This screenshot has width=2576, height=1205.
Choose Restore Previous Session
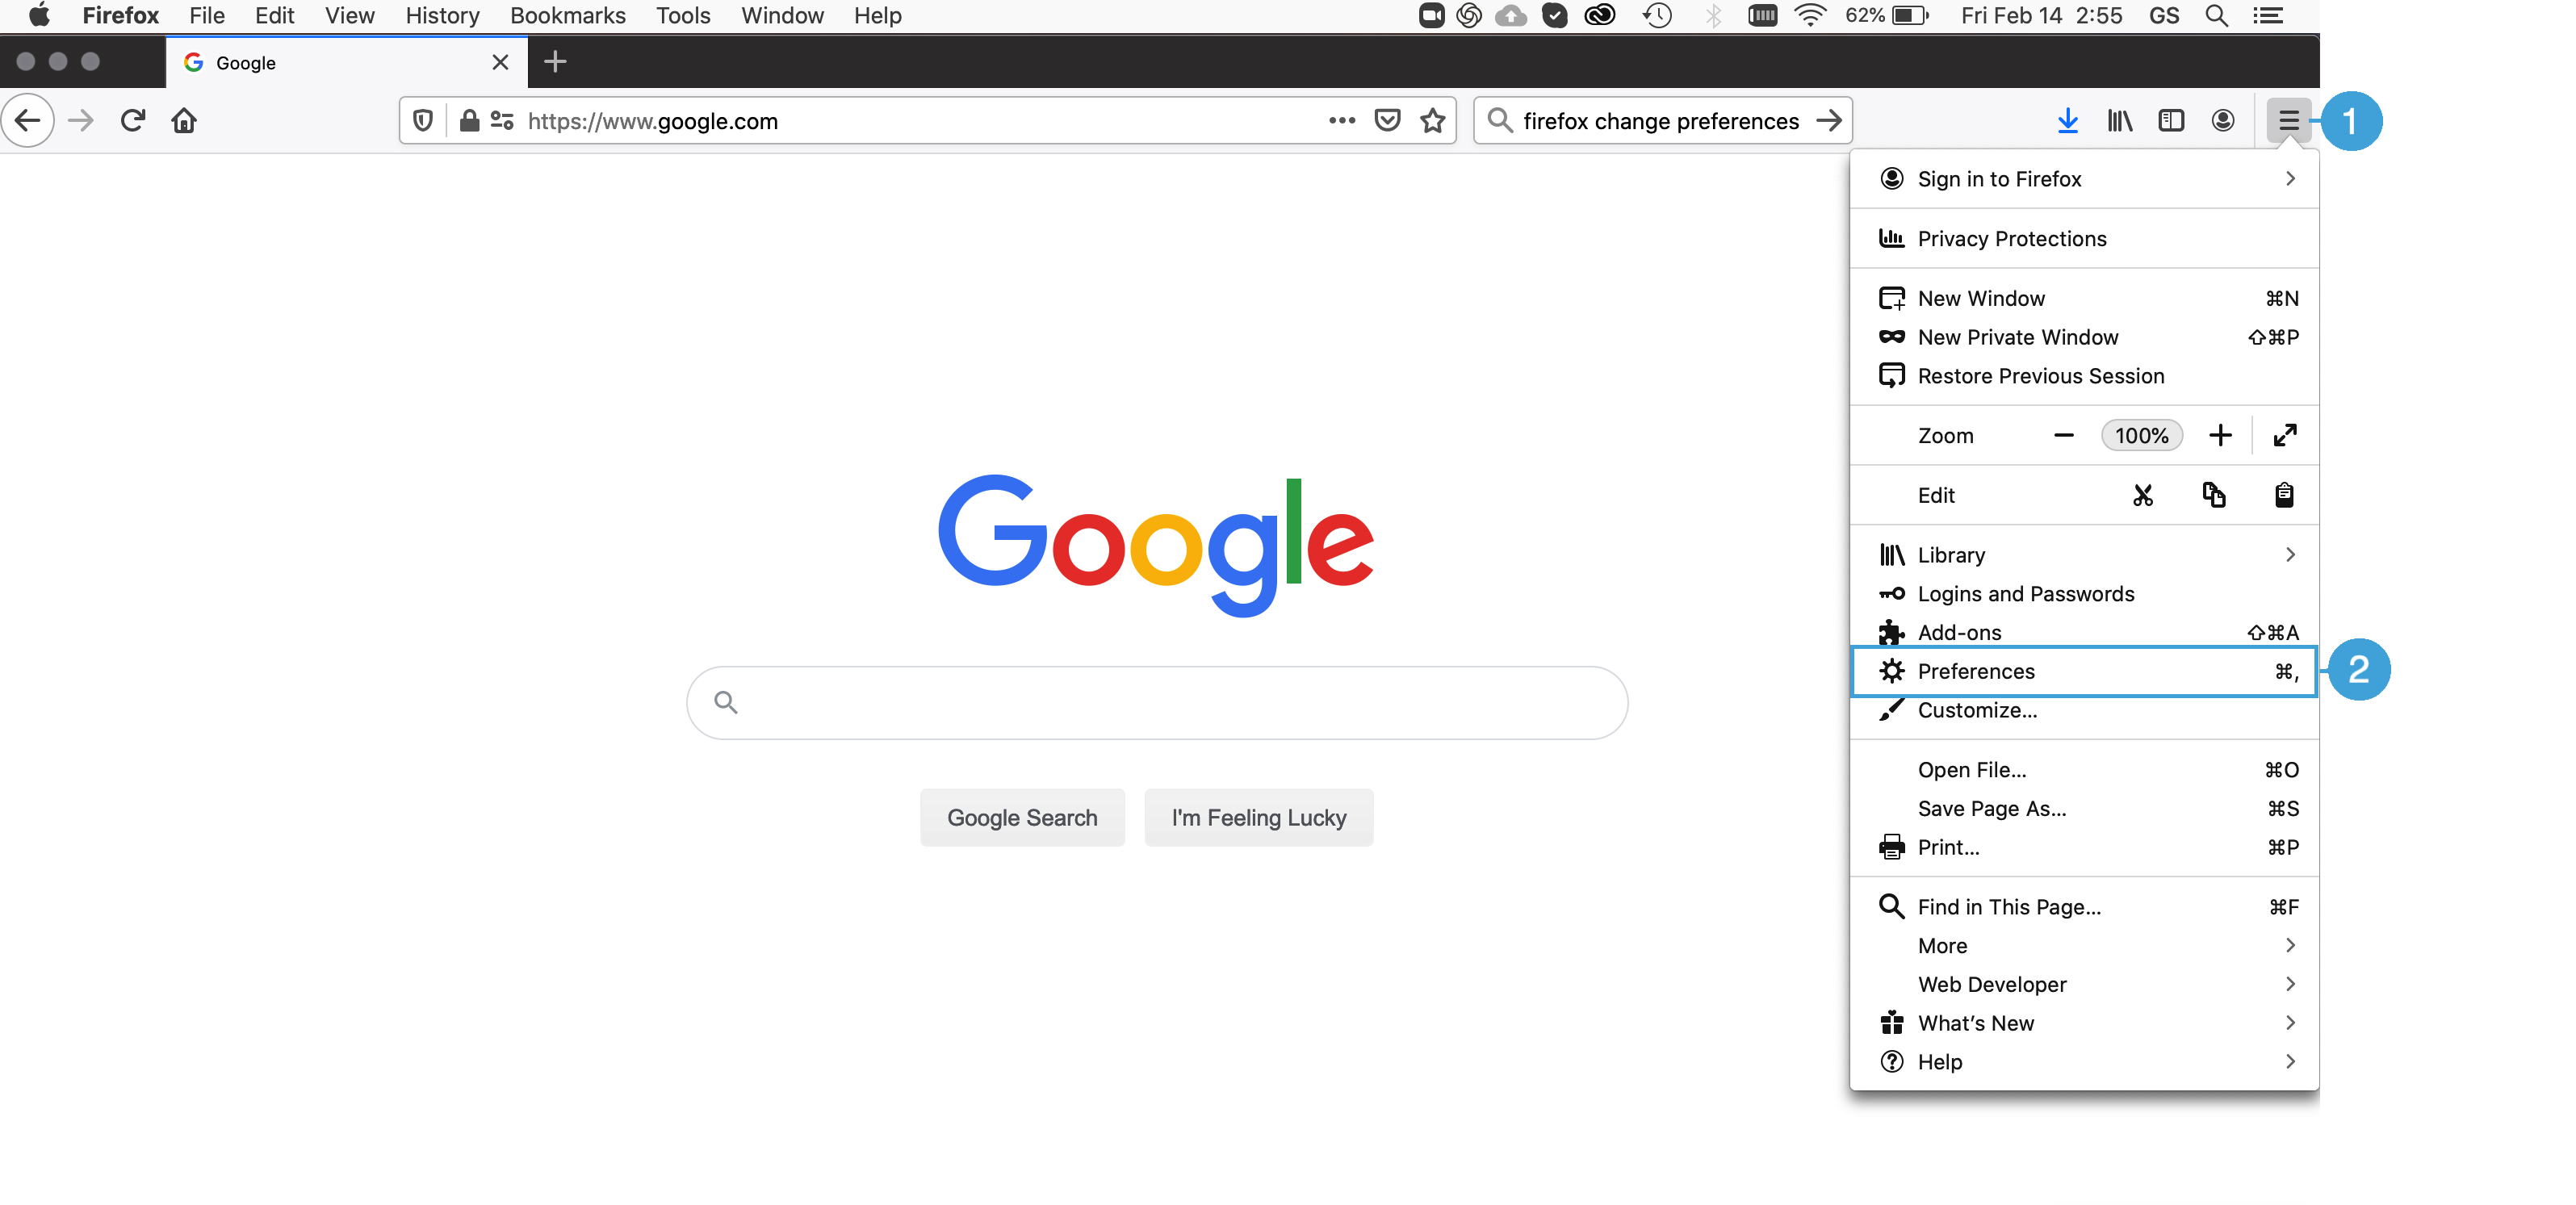pos(2085,377)
